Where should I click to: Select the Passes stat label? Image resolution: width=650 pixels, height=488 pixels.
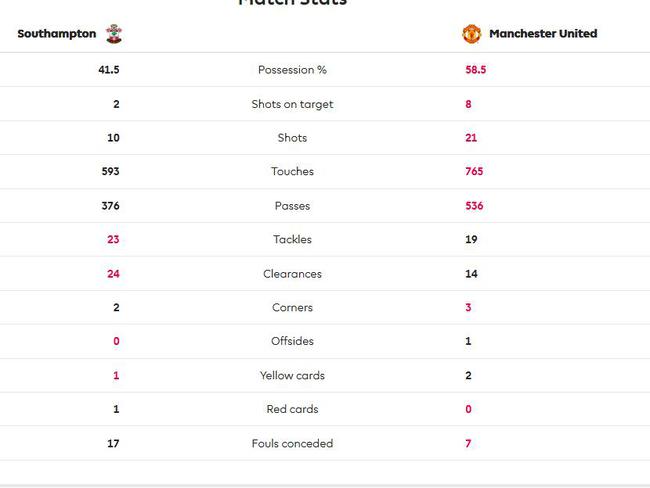[292, 206]
